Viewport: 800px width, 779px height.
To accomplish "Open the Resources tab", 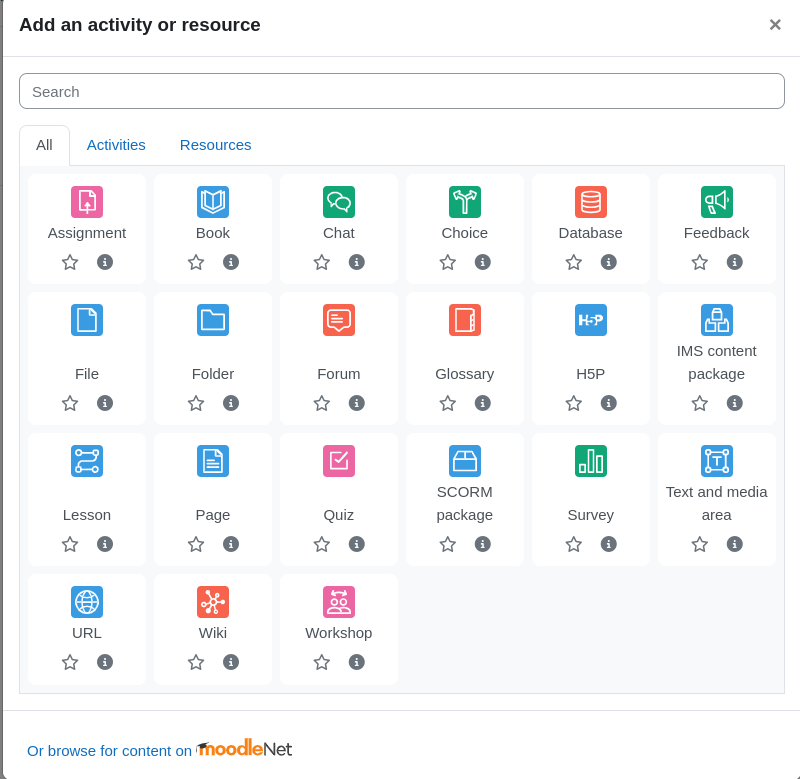I will pos(215,145).
